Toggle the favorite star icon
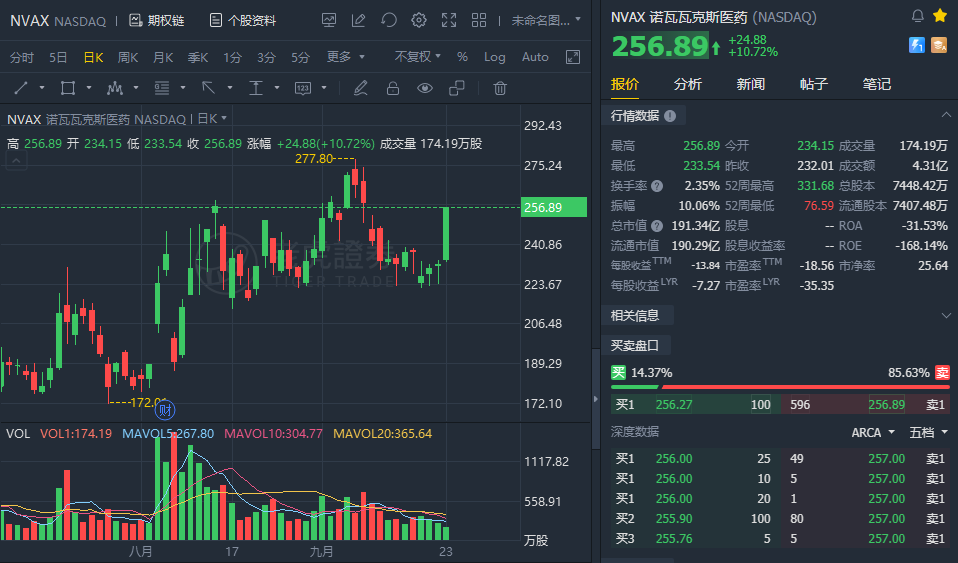958x563 pixels. click(940, 16)
